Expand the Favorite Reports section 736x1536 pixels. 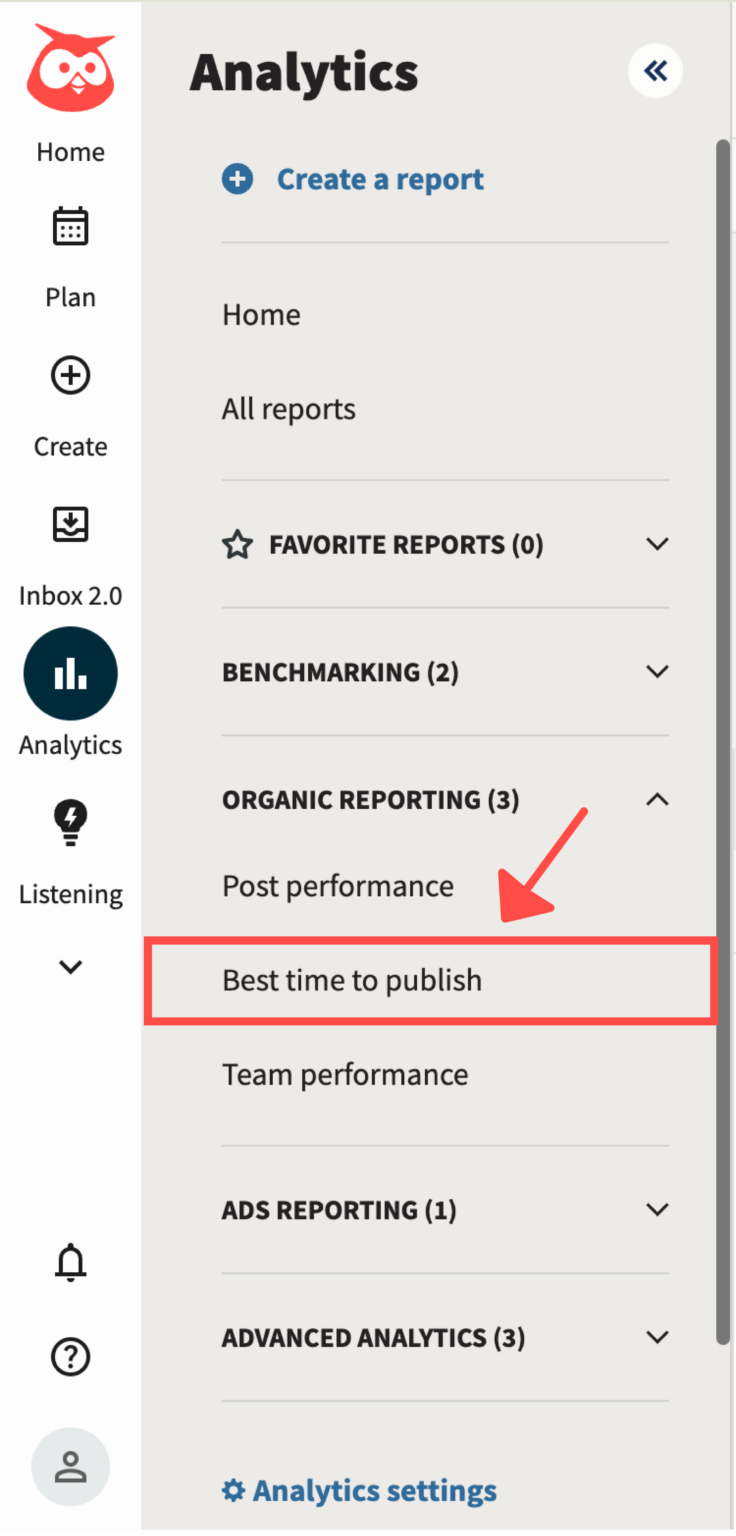pos(657,544)
